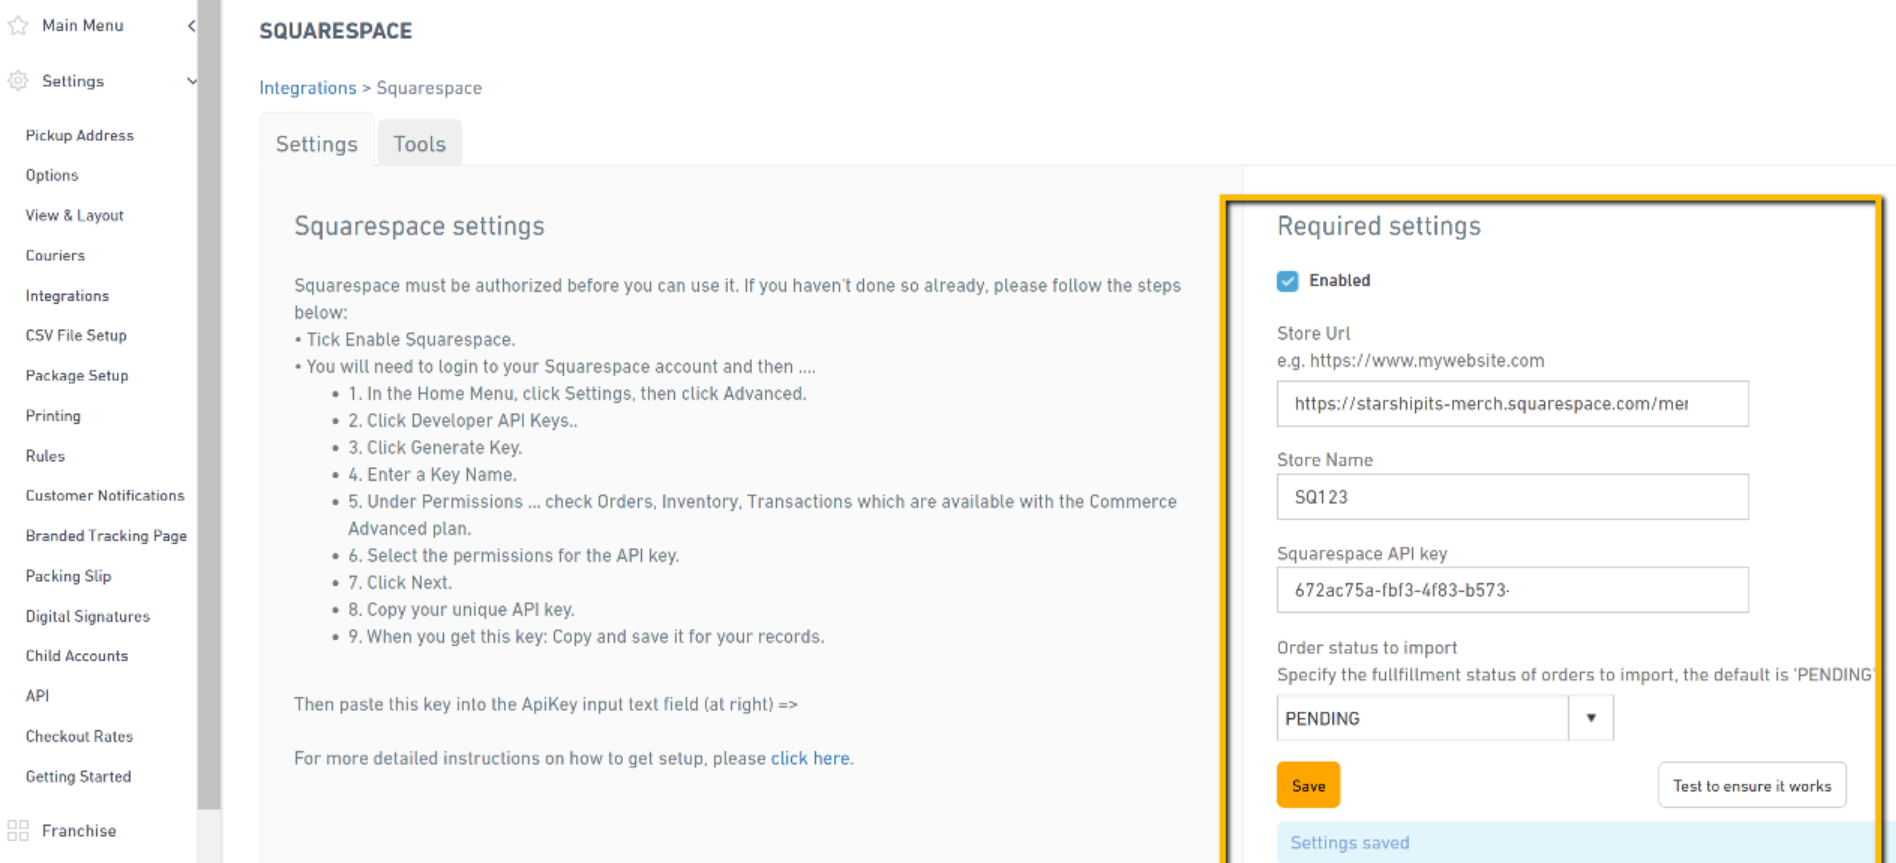Click the Franchise grid icon

(17, 830)
